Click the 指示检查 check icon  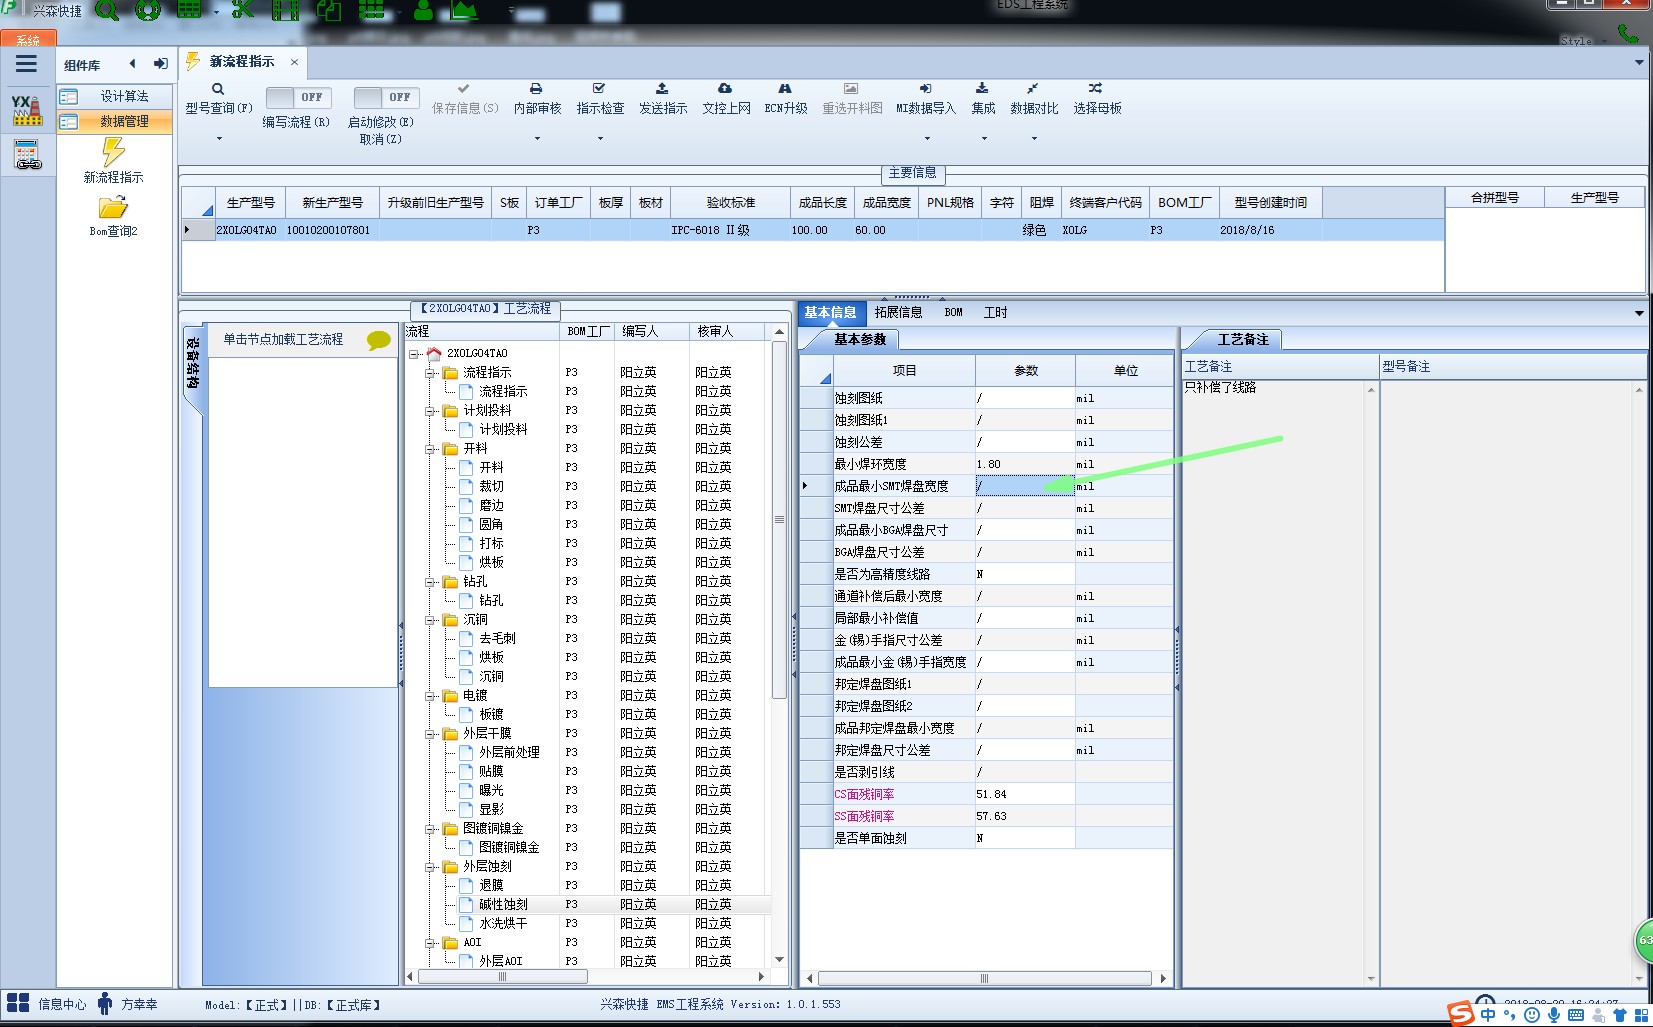599,89
